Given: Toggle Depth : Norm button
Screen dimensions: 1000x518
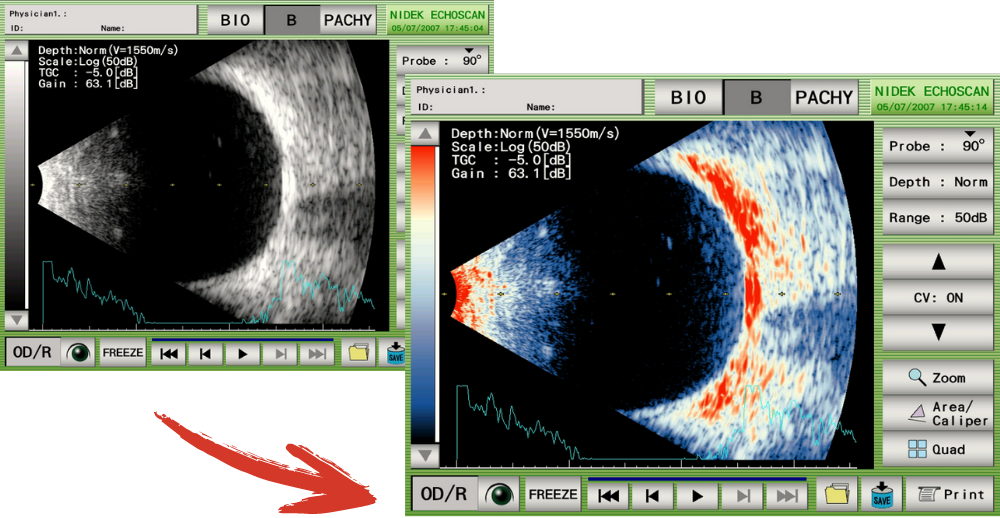Looking at the screenshot, I should click(939, 182).
